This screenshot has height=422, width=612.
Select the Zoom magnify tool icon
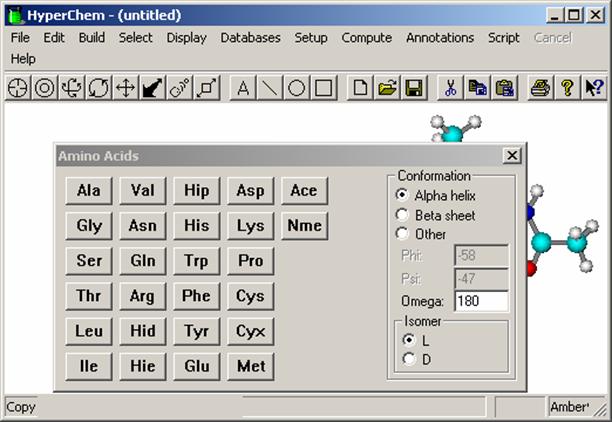point(180,88)
